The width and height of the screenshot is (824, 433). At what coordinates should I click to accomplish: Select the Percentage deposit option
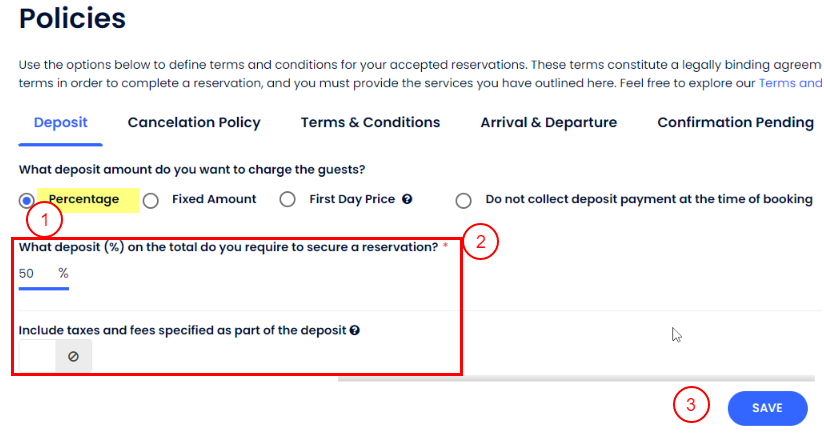(x=26, y=200)
